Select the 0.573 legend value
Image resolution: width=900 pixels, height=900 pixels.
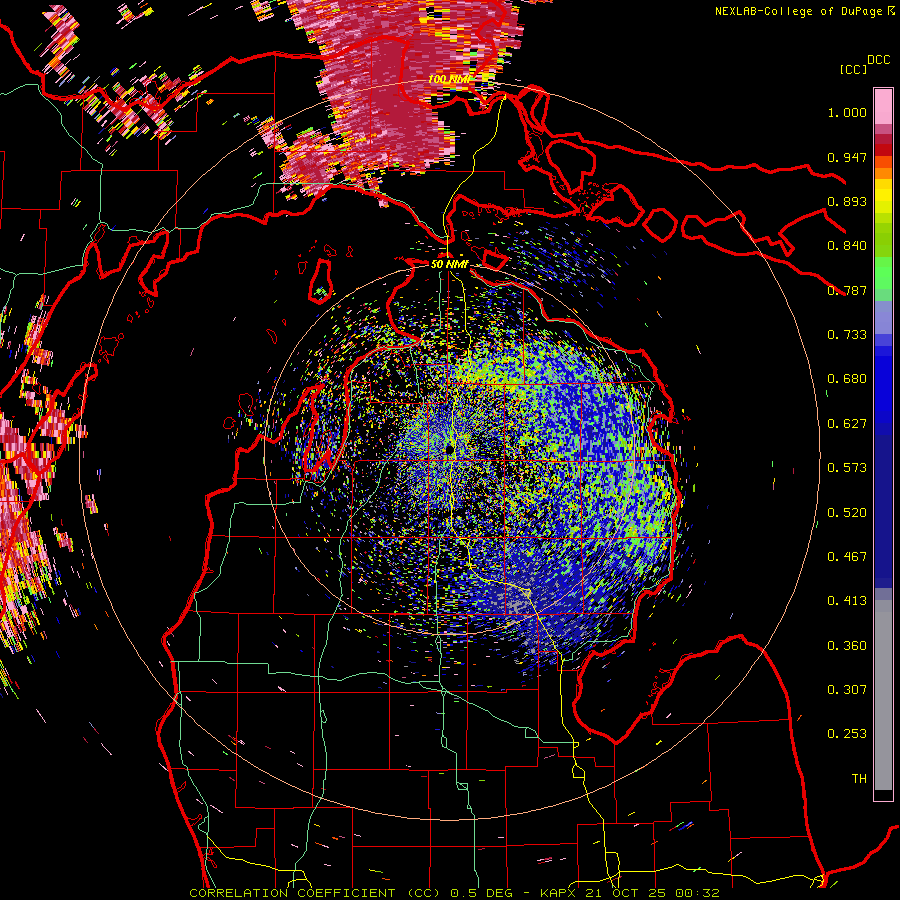[847, 468]
